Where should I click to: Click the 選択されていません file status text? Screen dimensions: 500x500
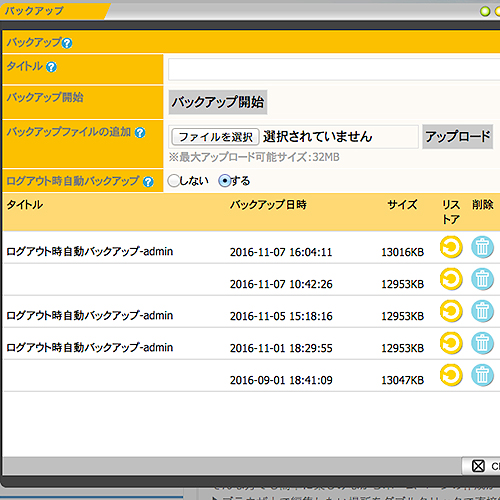tap(317, 137)
